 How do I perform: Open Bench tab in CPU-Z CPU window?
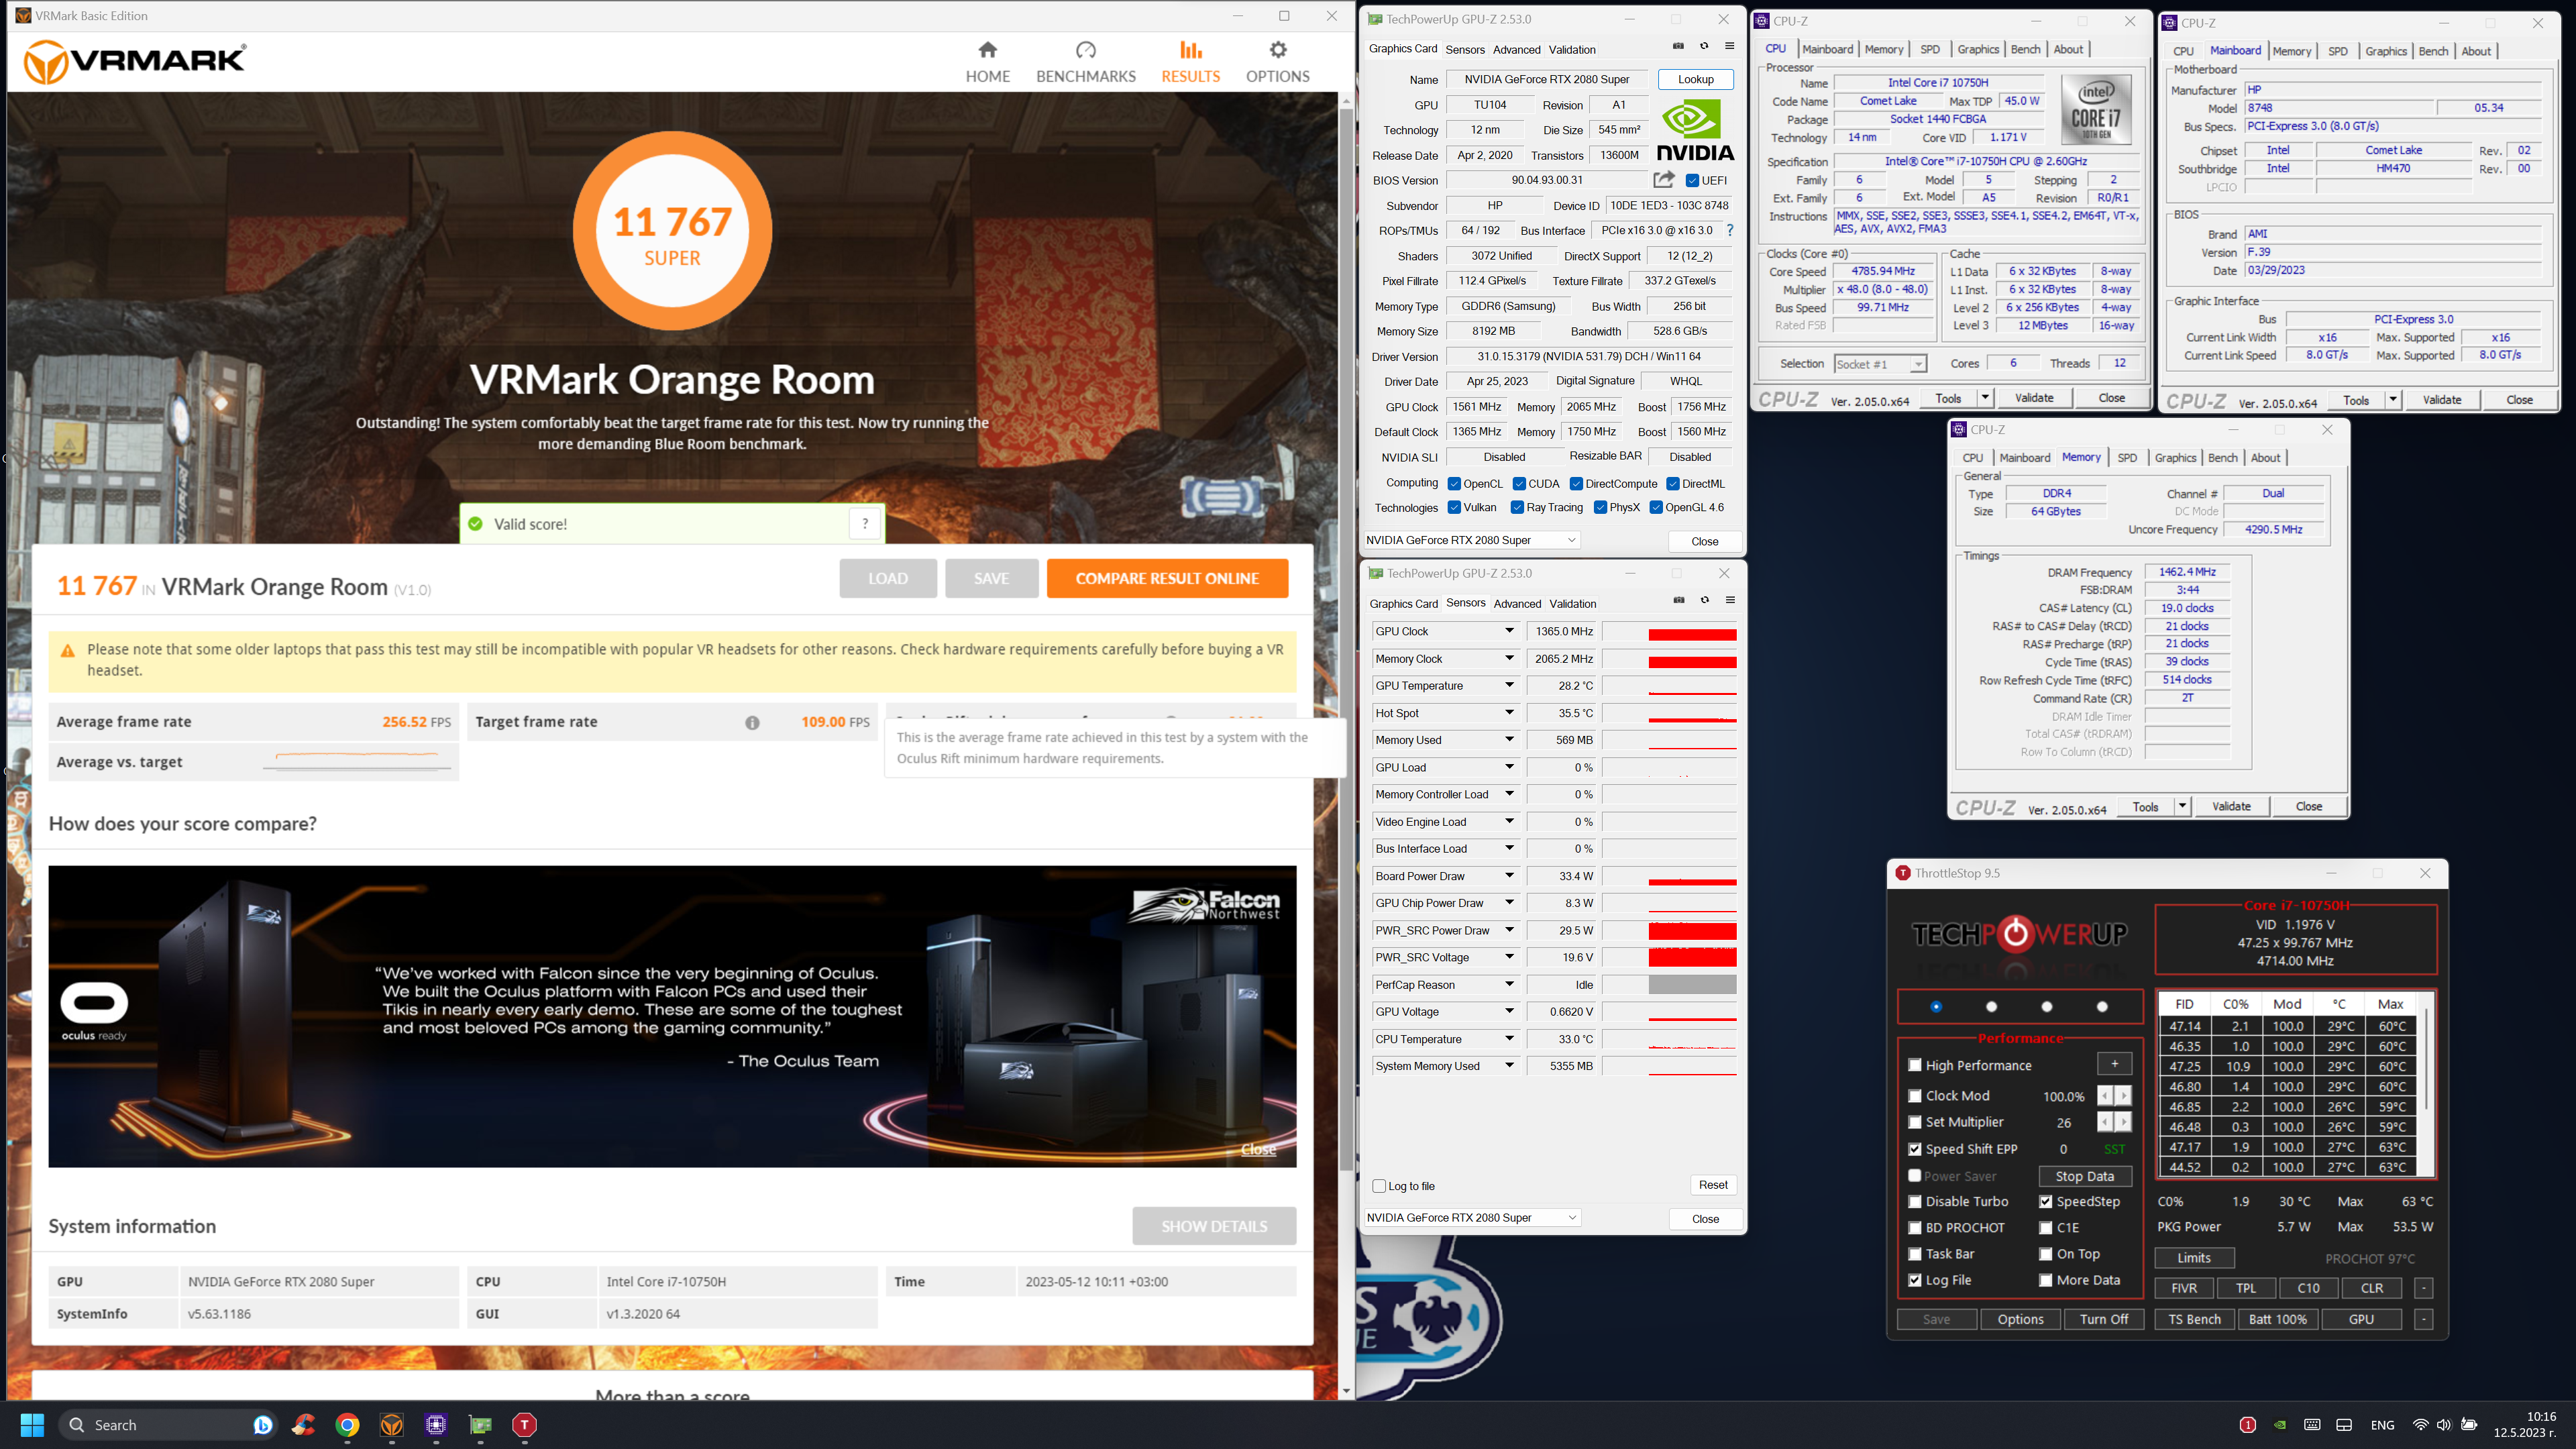coord(2025,49)
